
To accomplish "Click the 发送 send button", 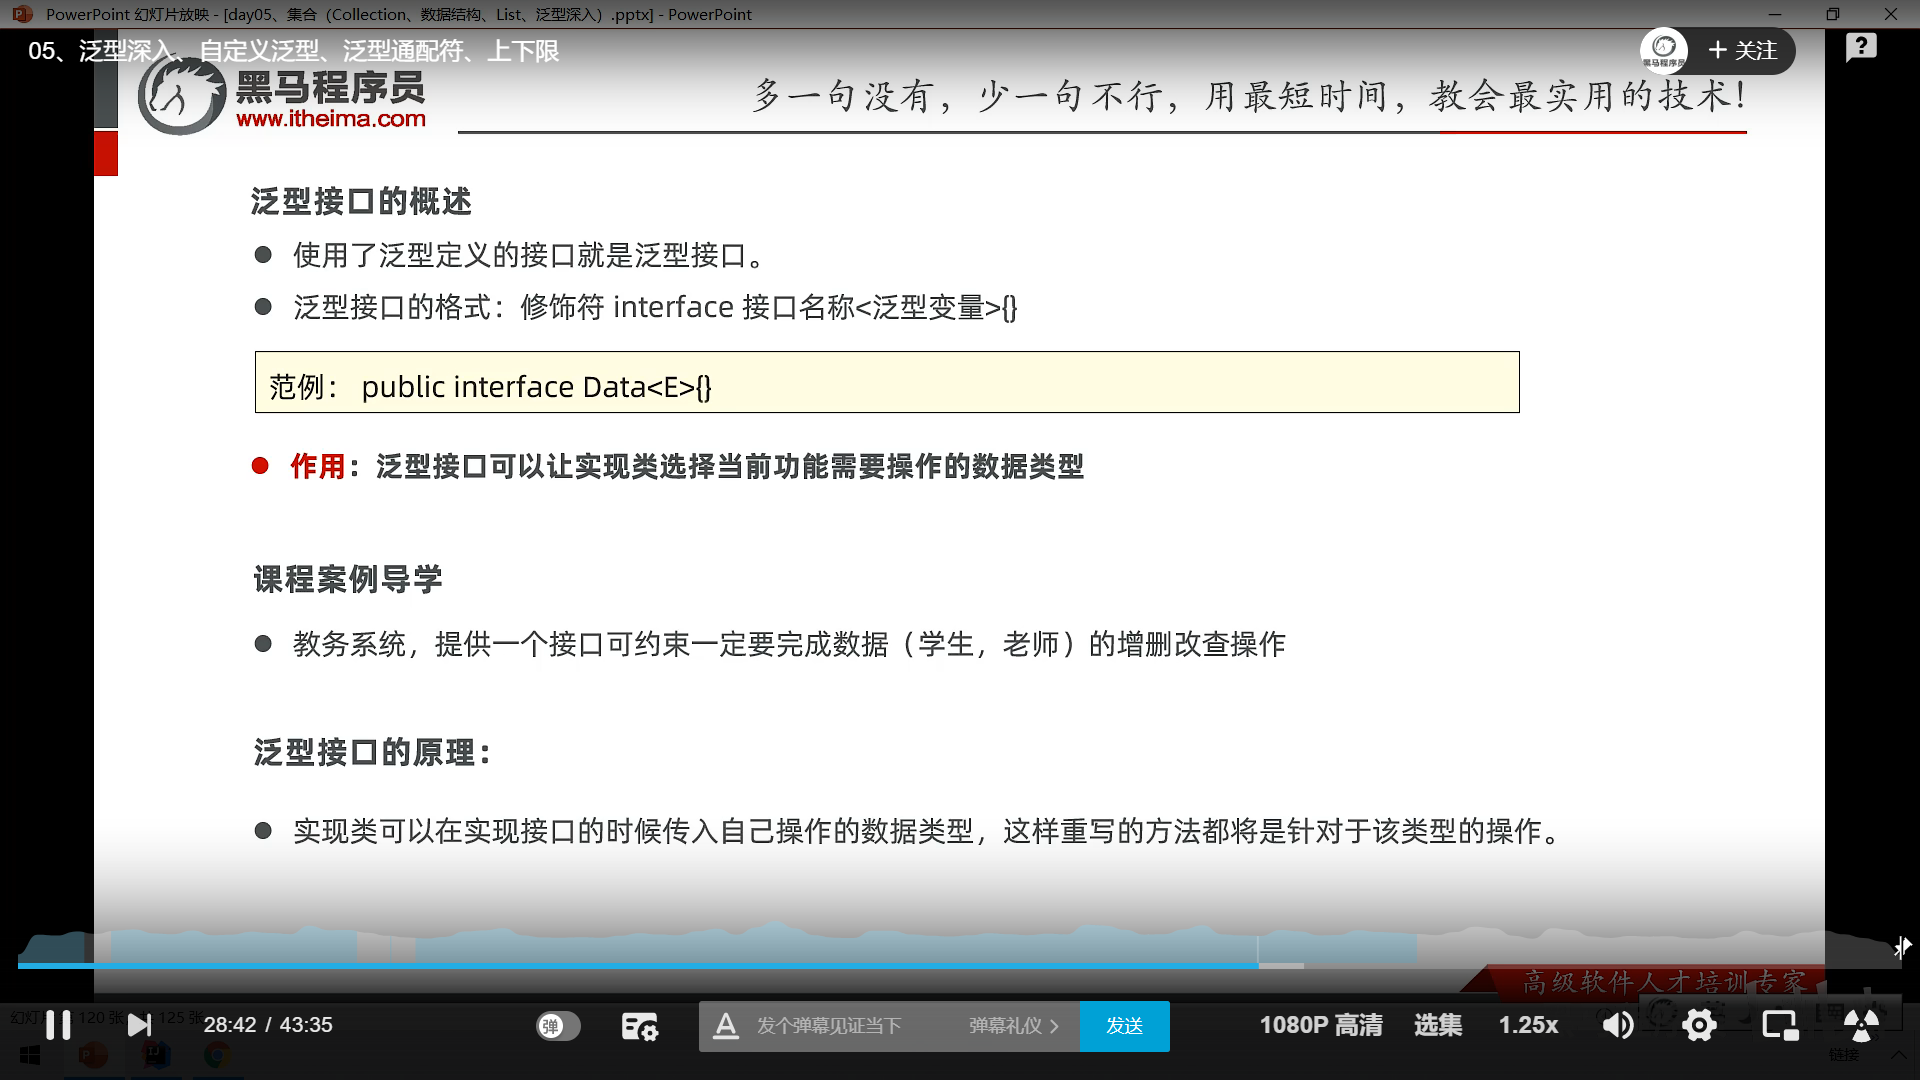I will click(1124, 1026).
